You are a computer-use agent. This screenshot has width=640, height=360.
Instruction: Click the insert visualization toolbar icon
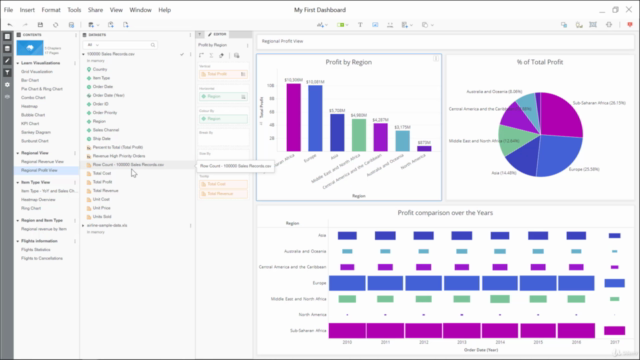point(322,25)
